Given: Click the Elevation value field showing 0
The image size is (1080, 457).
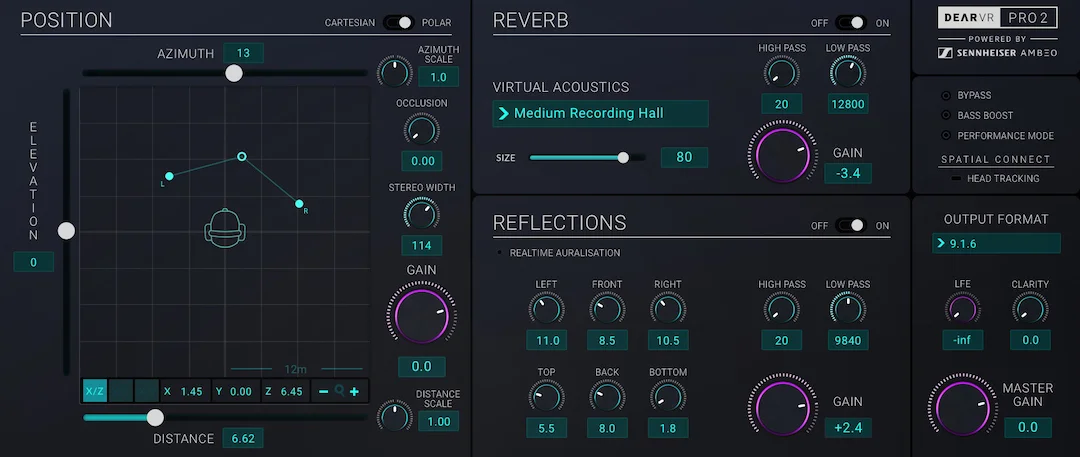Looking at the screenshot, I should coord(33,262).
